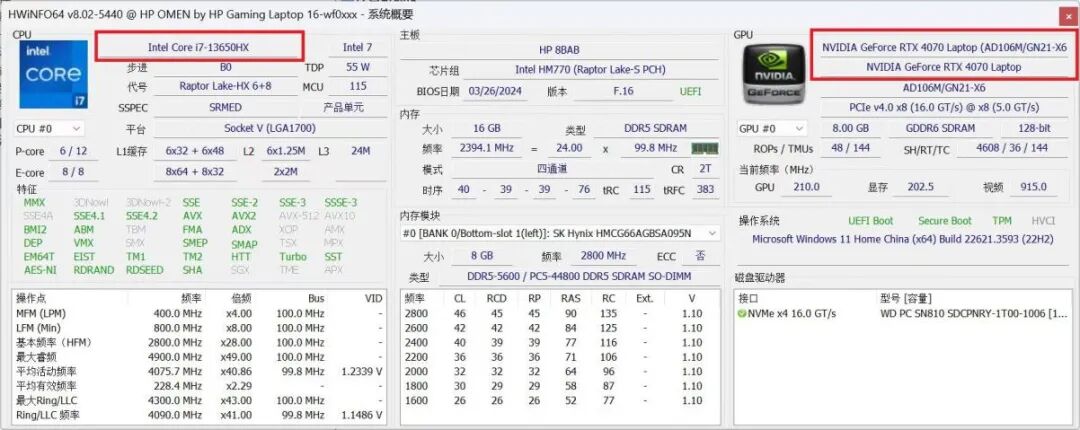Screen dimensions: 1080x430
Task: Click the CR 2T value
Action: tap(705, 169)
